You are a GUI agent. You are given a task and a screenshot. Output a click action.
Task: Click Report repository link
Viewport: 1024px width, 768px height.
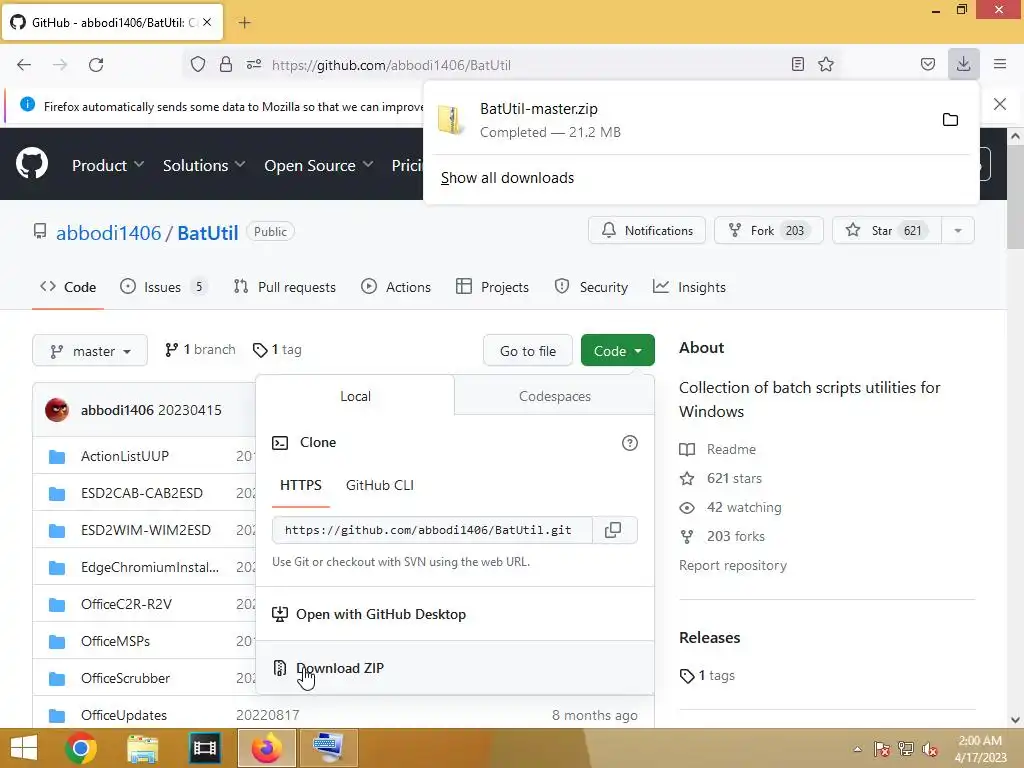[x=733, y=566]
